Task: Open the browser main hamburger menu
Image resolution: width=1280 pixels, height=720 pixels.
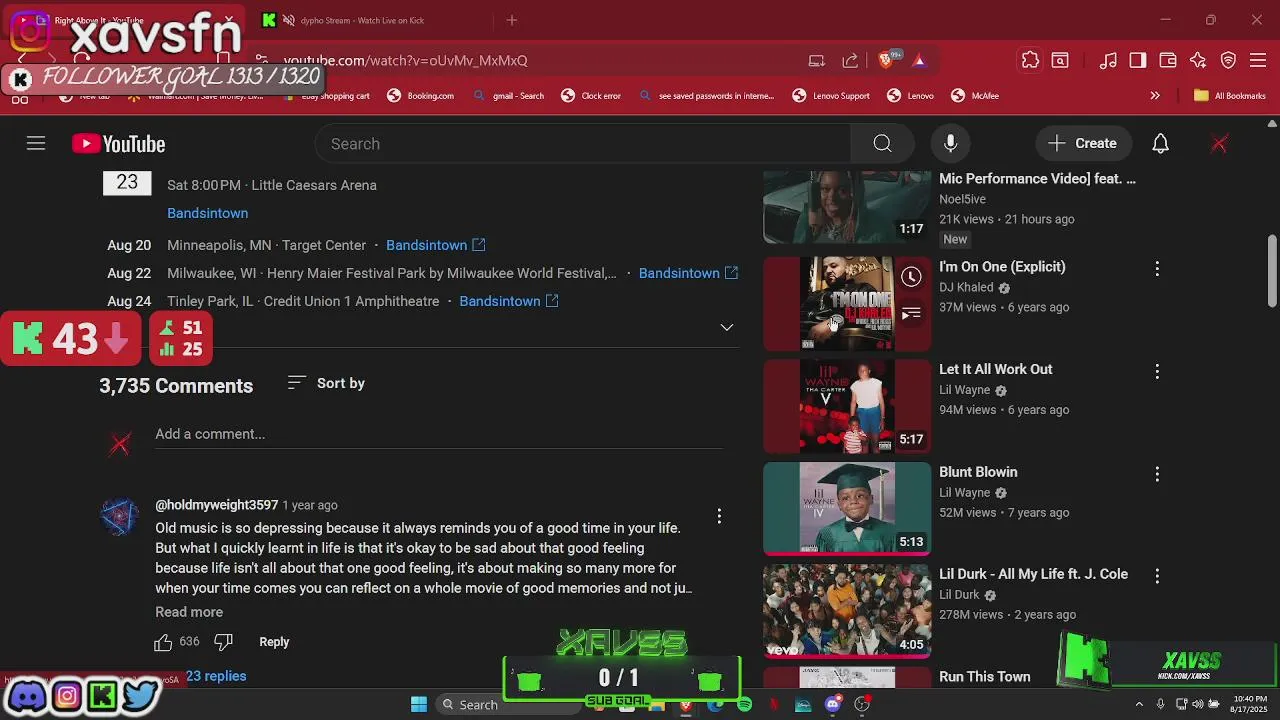Action: (1259, 60)
